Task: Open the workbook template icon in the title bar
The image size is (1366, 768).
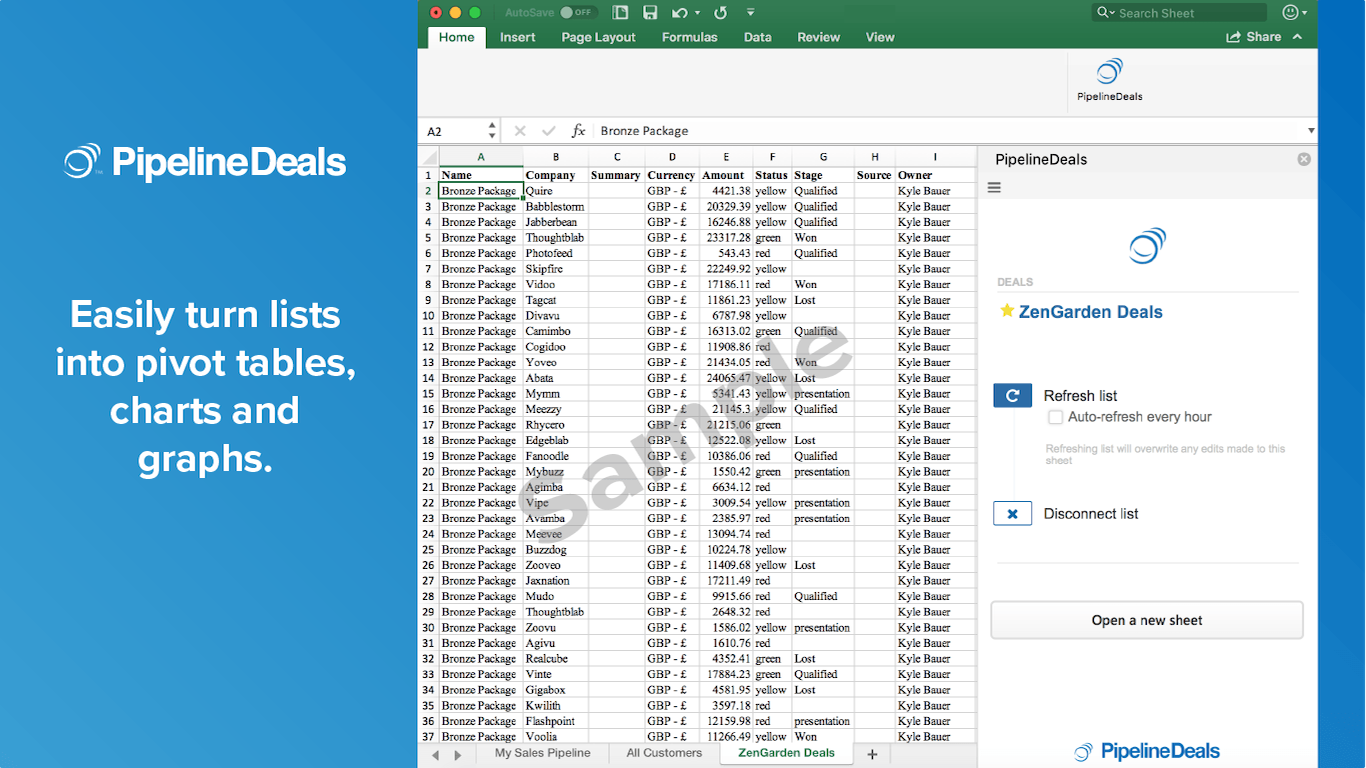Action: (x=620, y=12)
